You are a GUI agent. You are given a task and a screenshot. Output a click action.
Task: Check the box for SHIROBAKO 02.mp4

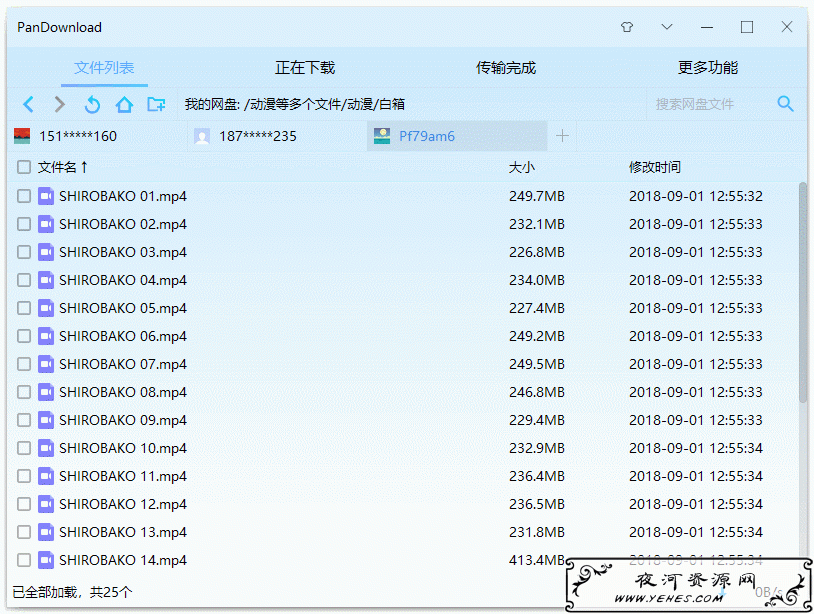[24, 224]
